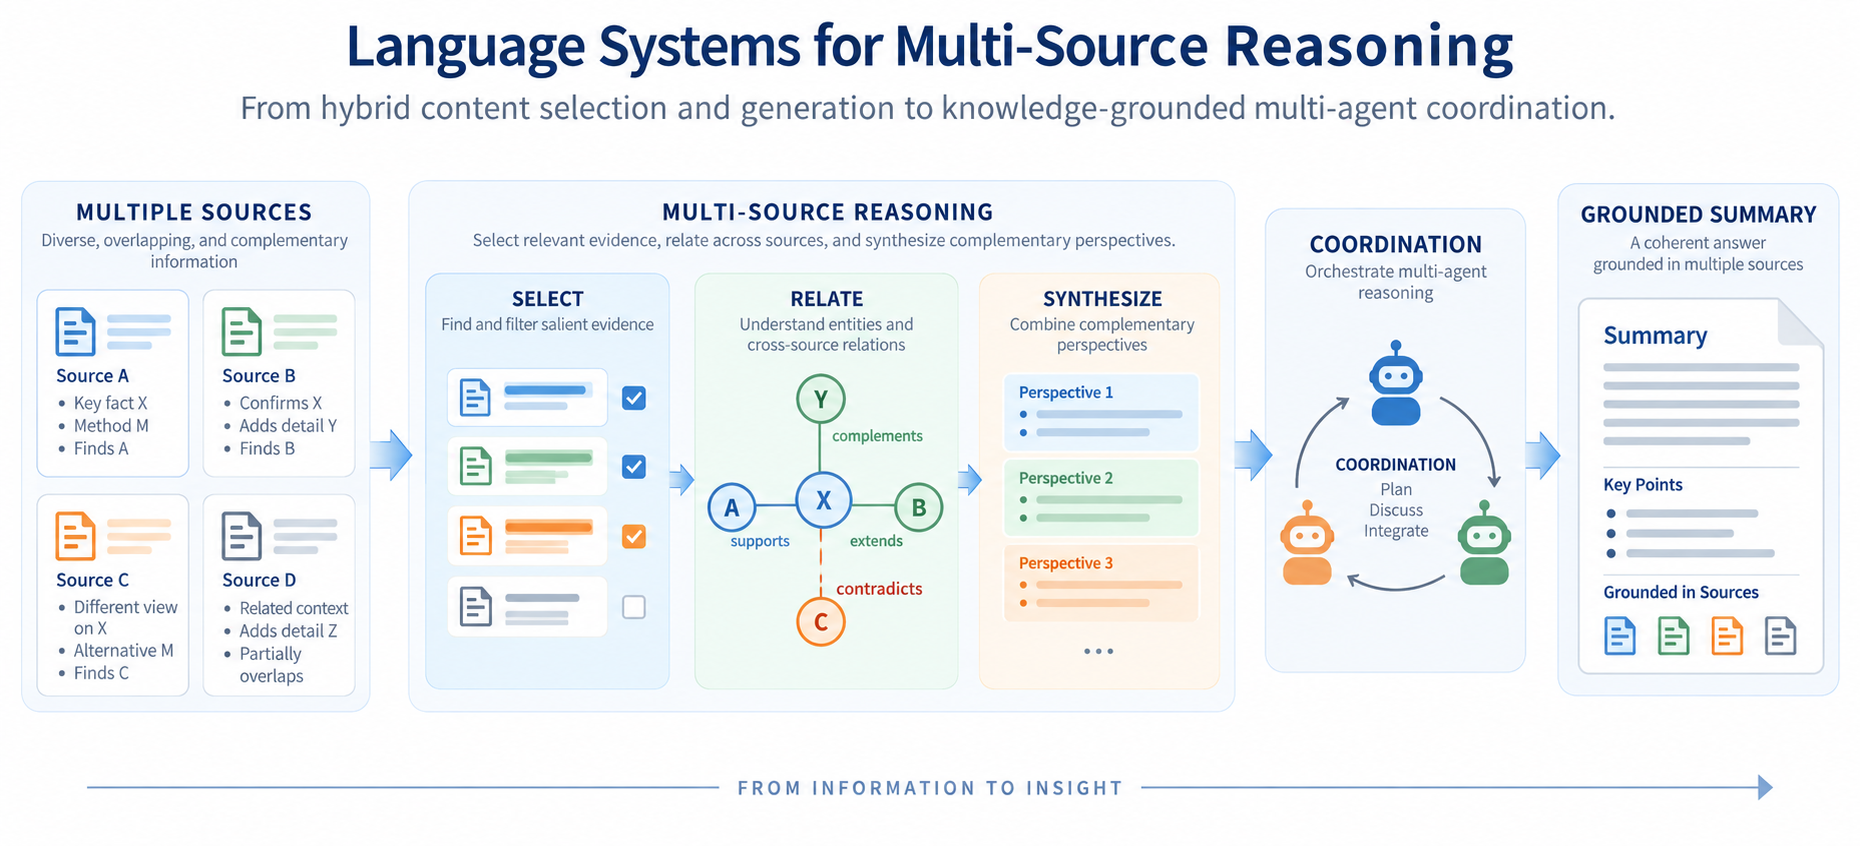Click the 'Adds detail Y' bullet
The width and height of the screenshot is (1860, 846).
(288, 426)
